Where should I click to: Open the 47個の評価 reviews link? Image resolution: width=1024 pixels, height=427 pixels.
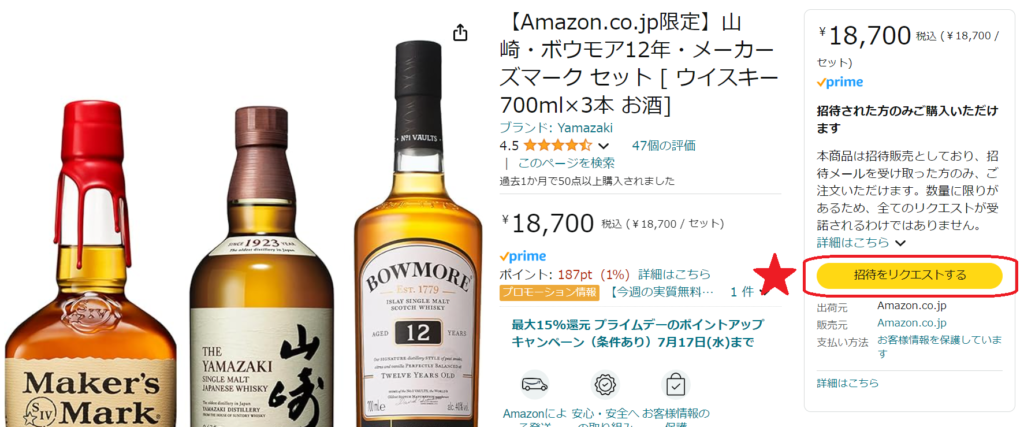[664, 145]
